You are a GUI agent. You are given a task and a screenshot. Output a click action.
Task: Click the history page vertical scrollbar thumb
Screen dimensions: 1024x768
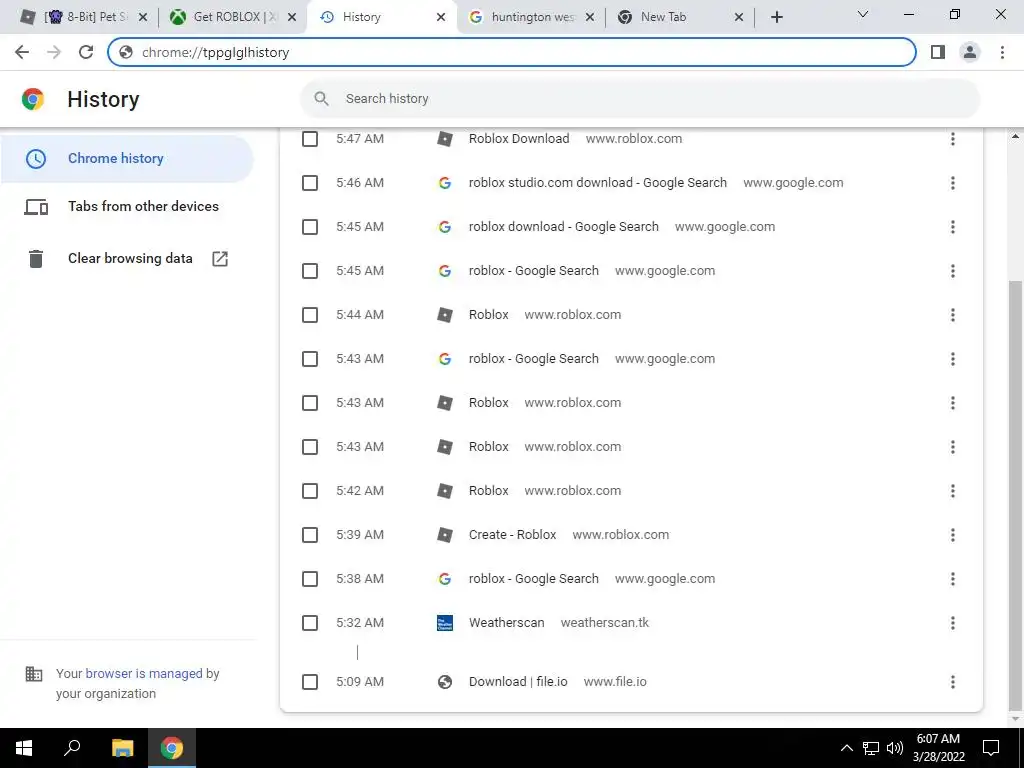pyautogui.click(x=1016, y=494)
